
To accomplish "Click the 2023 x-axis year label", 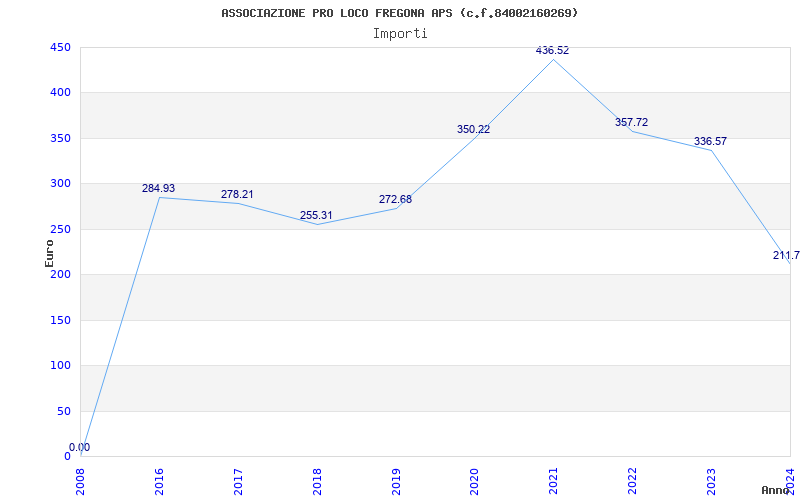I will [x=711, y=481].
